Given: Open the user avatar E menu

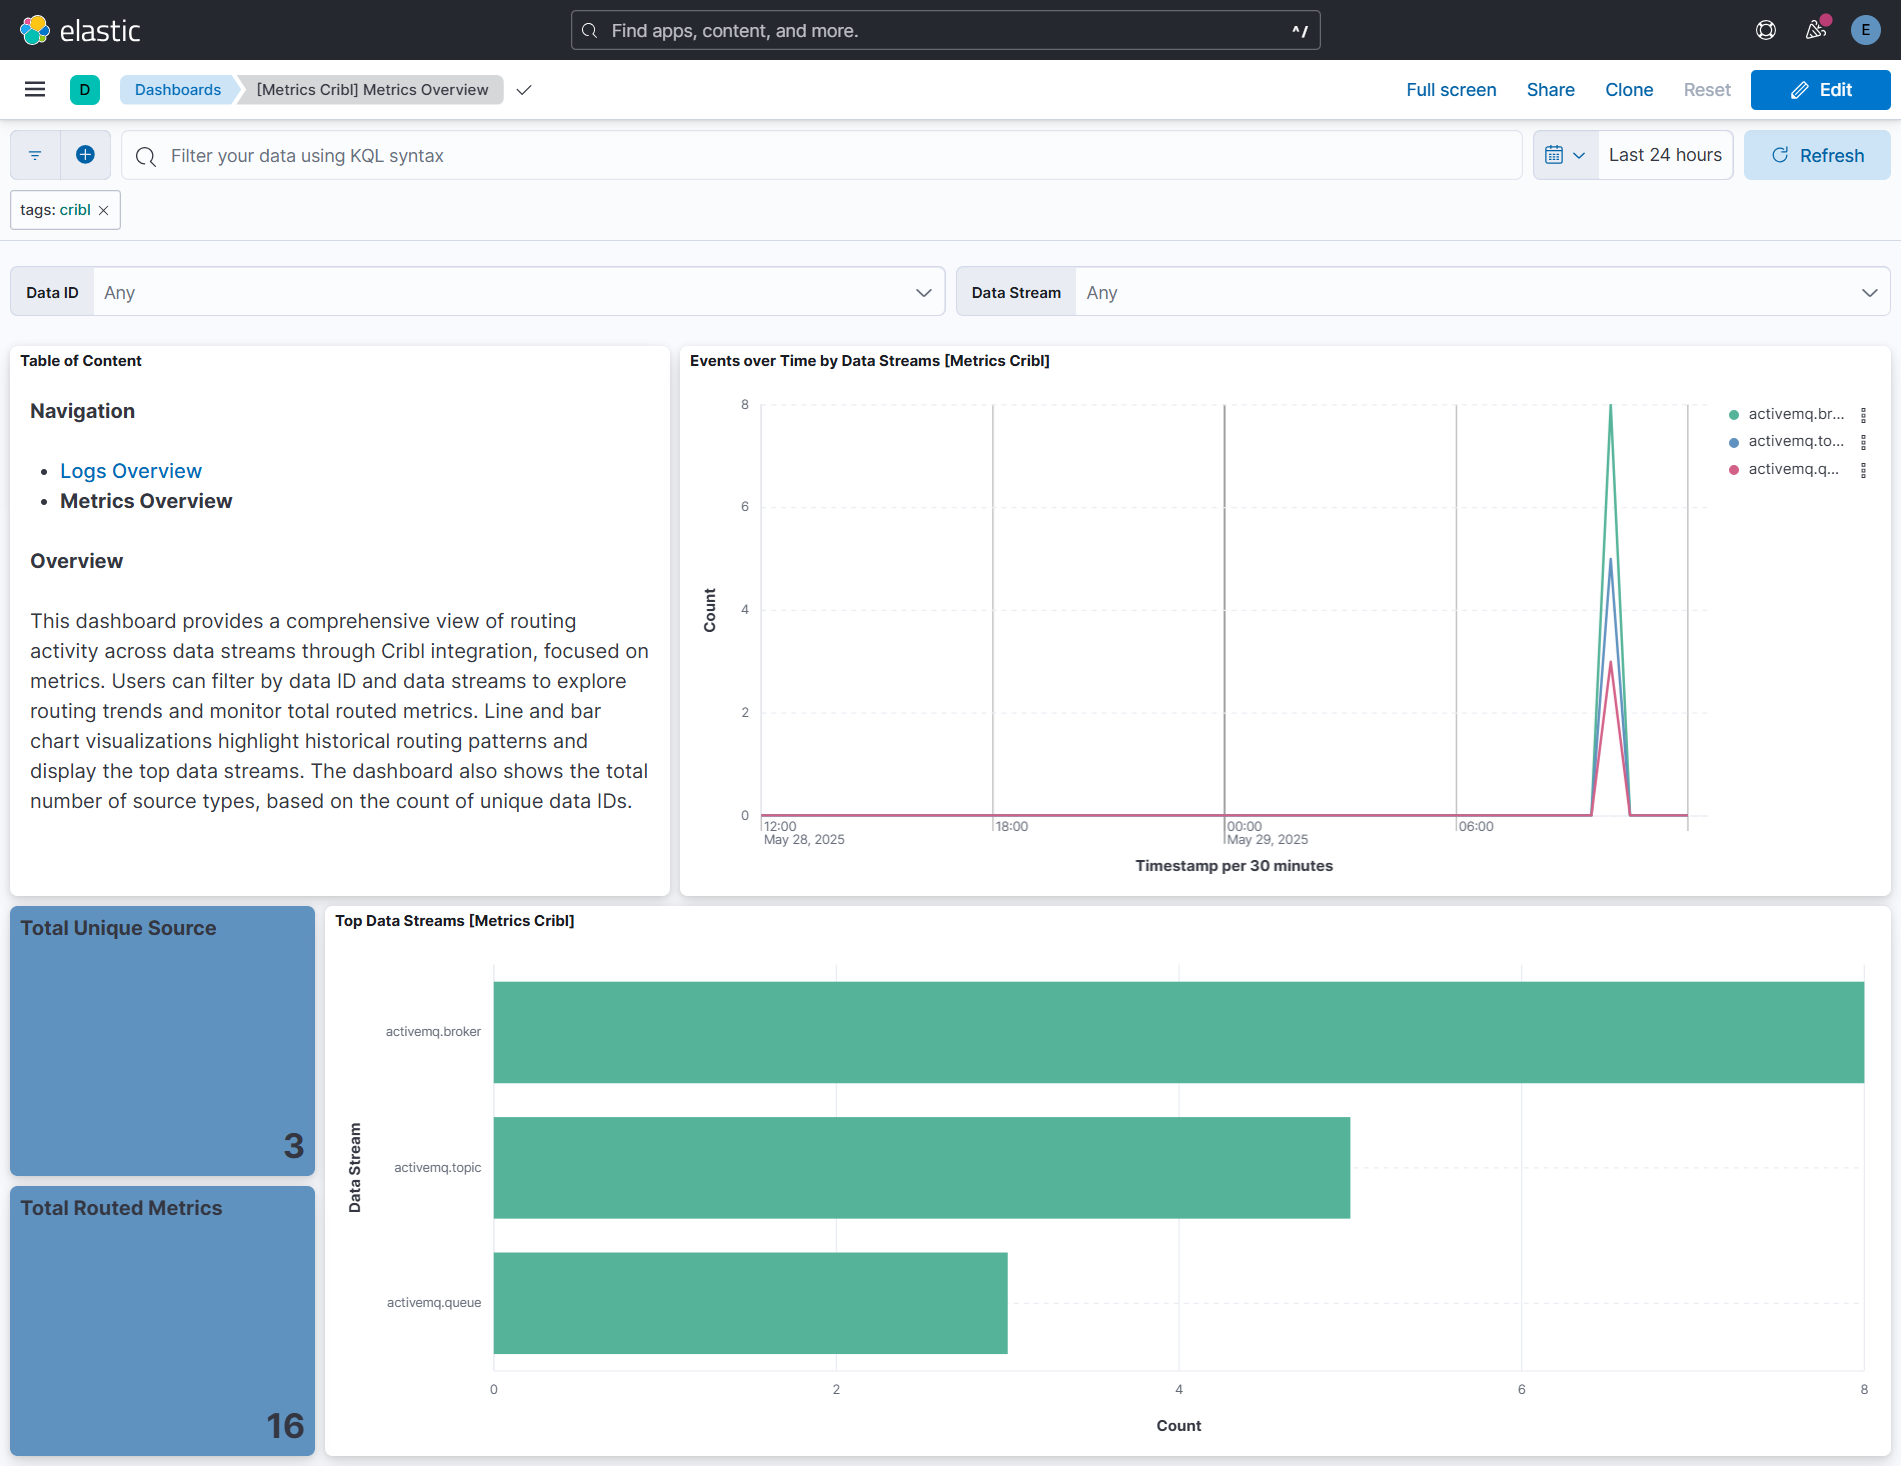Looking at the screenshot, I should point(1865,30).
